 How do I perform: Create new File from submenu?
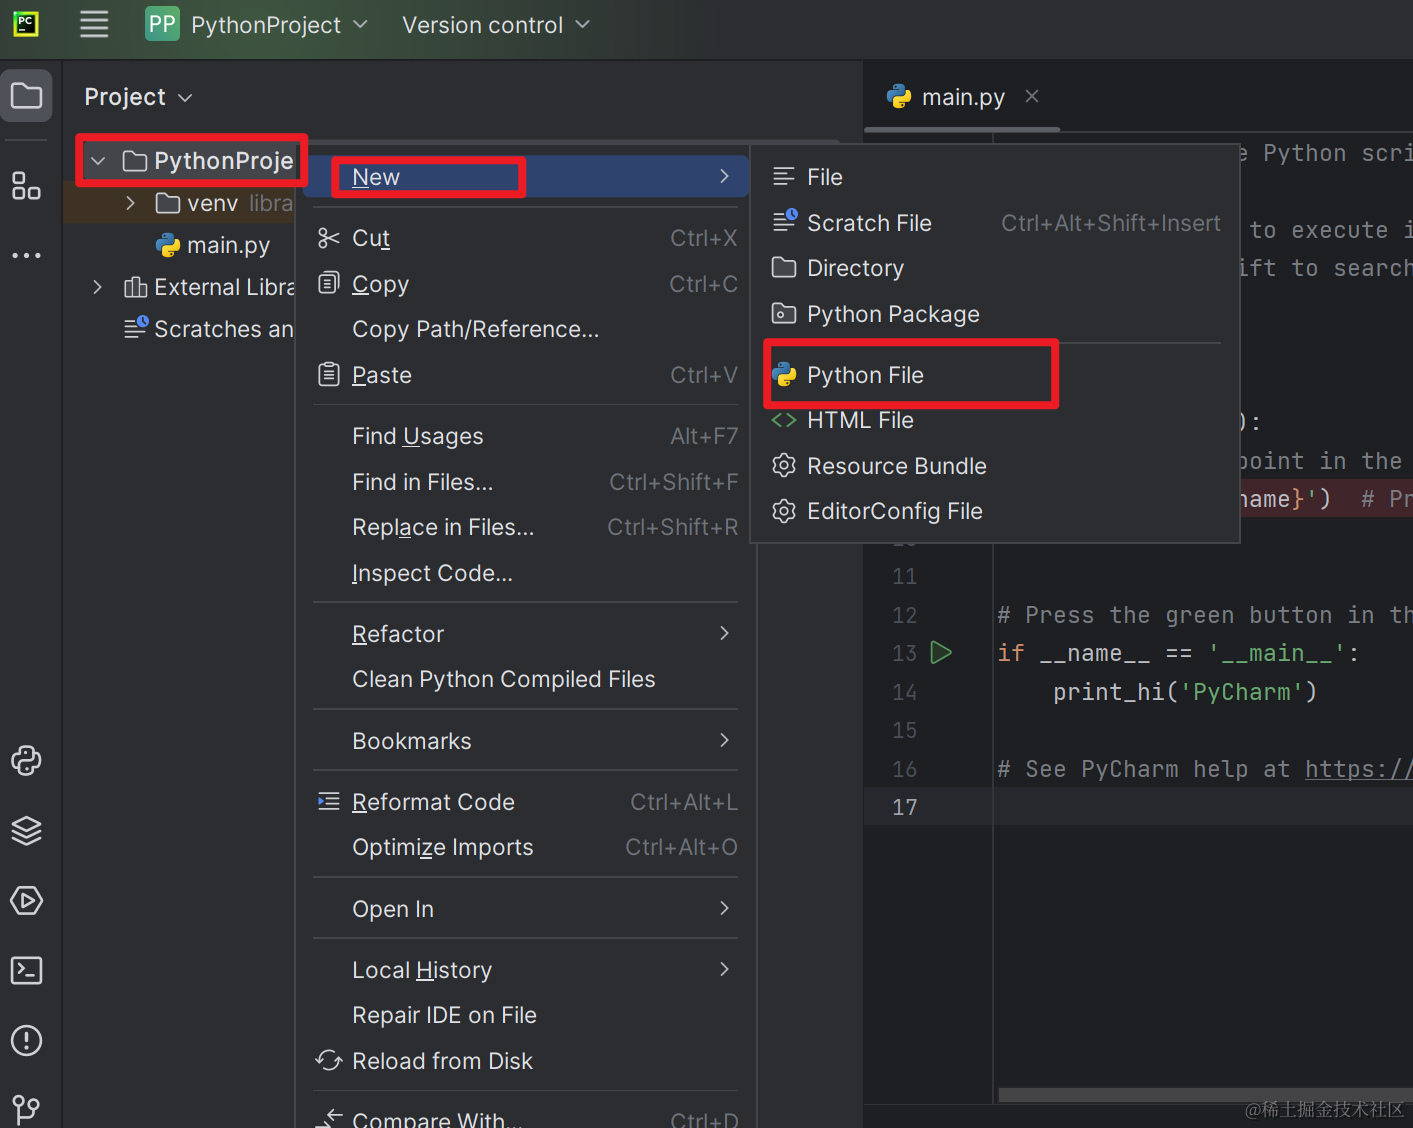[x=995, y=177]
